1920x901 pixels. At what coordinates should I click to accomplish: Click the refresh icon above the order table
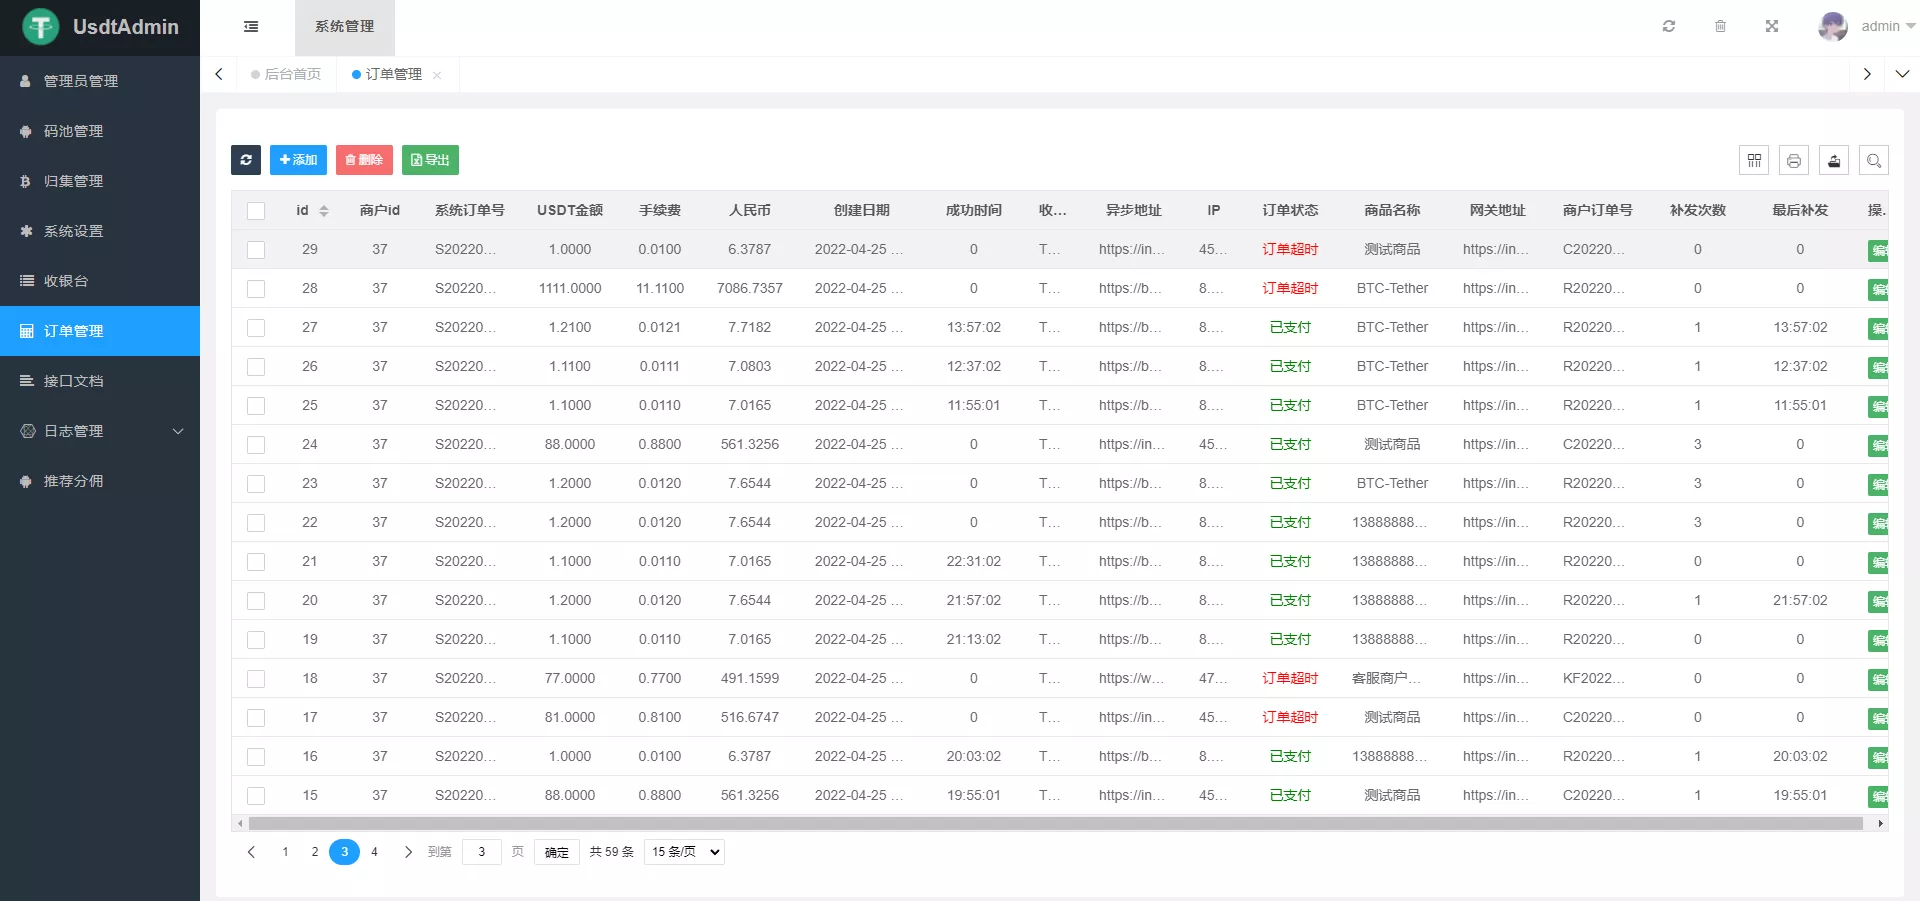[x=246, y=160]
